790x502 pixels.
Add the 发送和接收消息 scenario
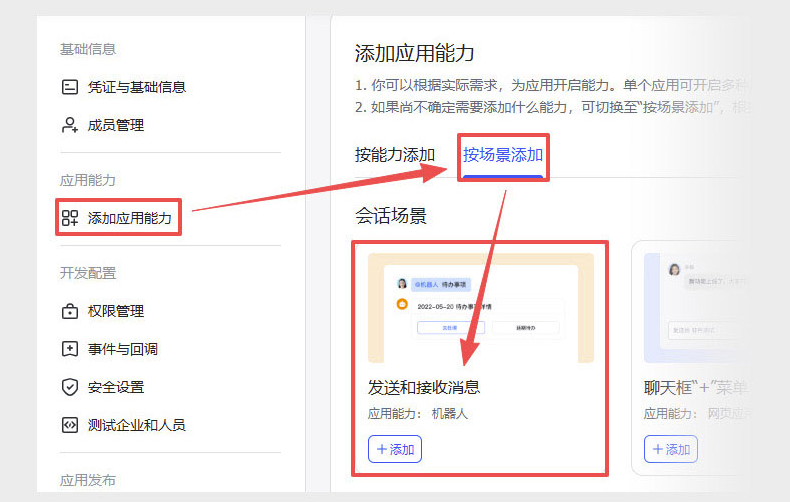pos(395,449)
